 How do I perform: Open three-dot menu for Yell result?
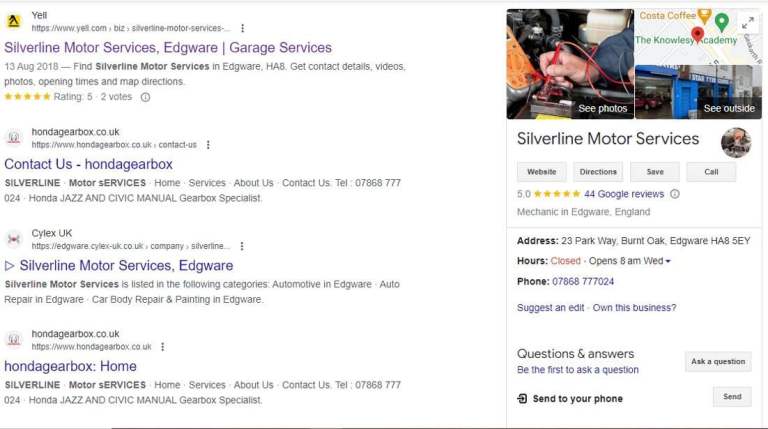pos(242,28)
